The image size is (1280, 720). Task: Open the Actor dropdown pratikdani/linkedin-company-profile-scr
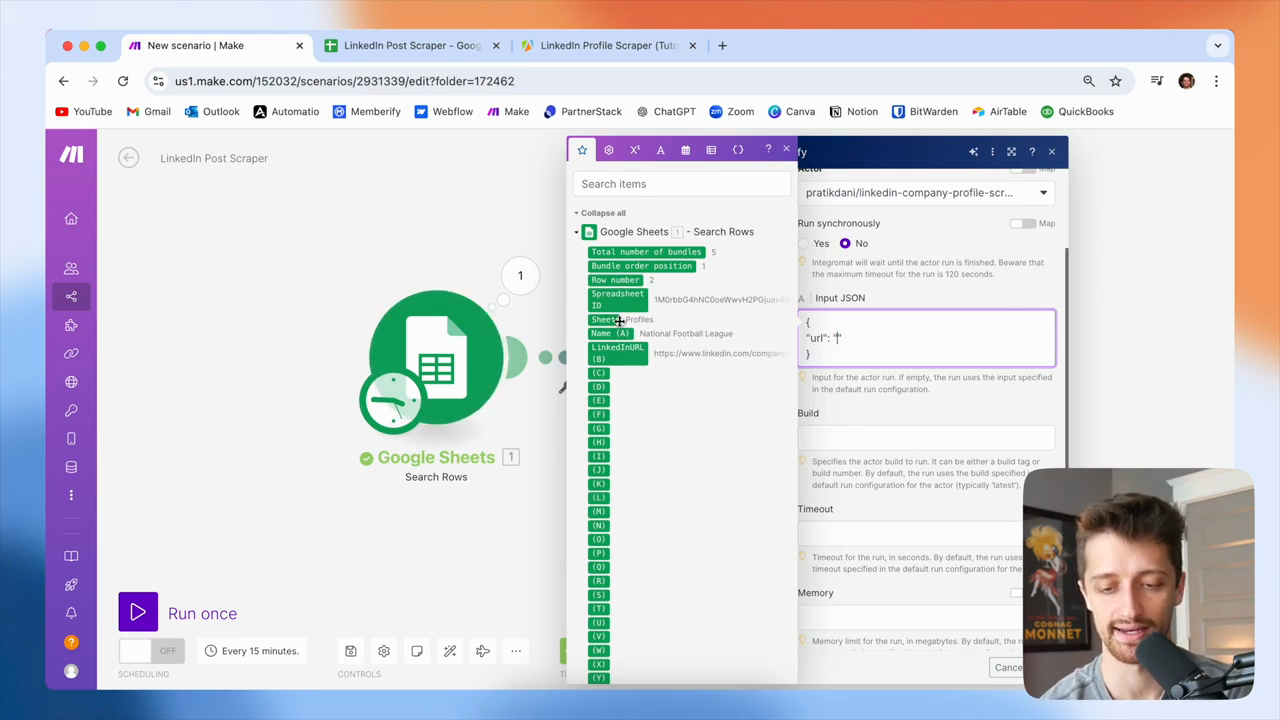926,193
